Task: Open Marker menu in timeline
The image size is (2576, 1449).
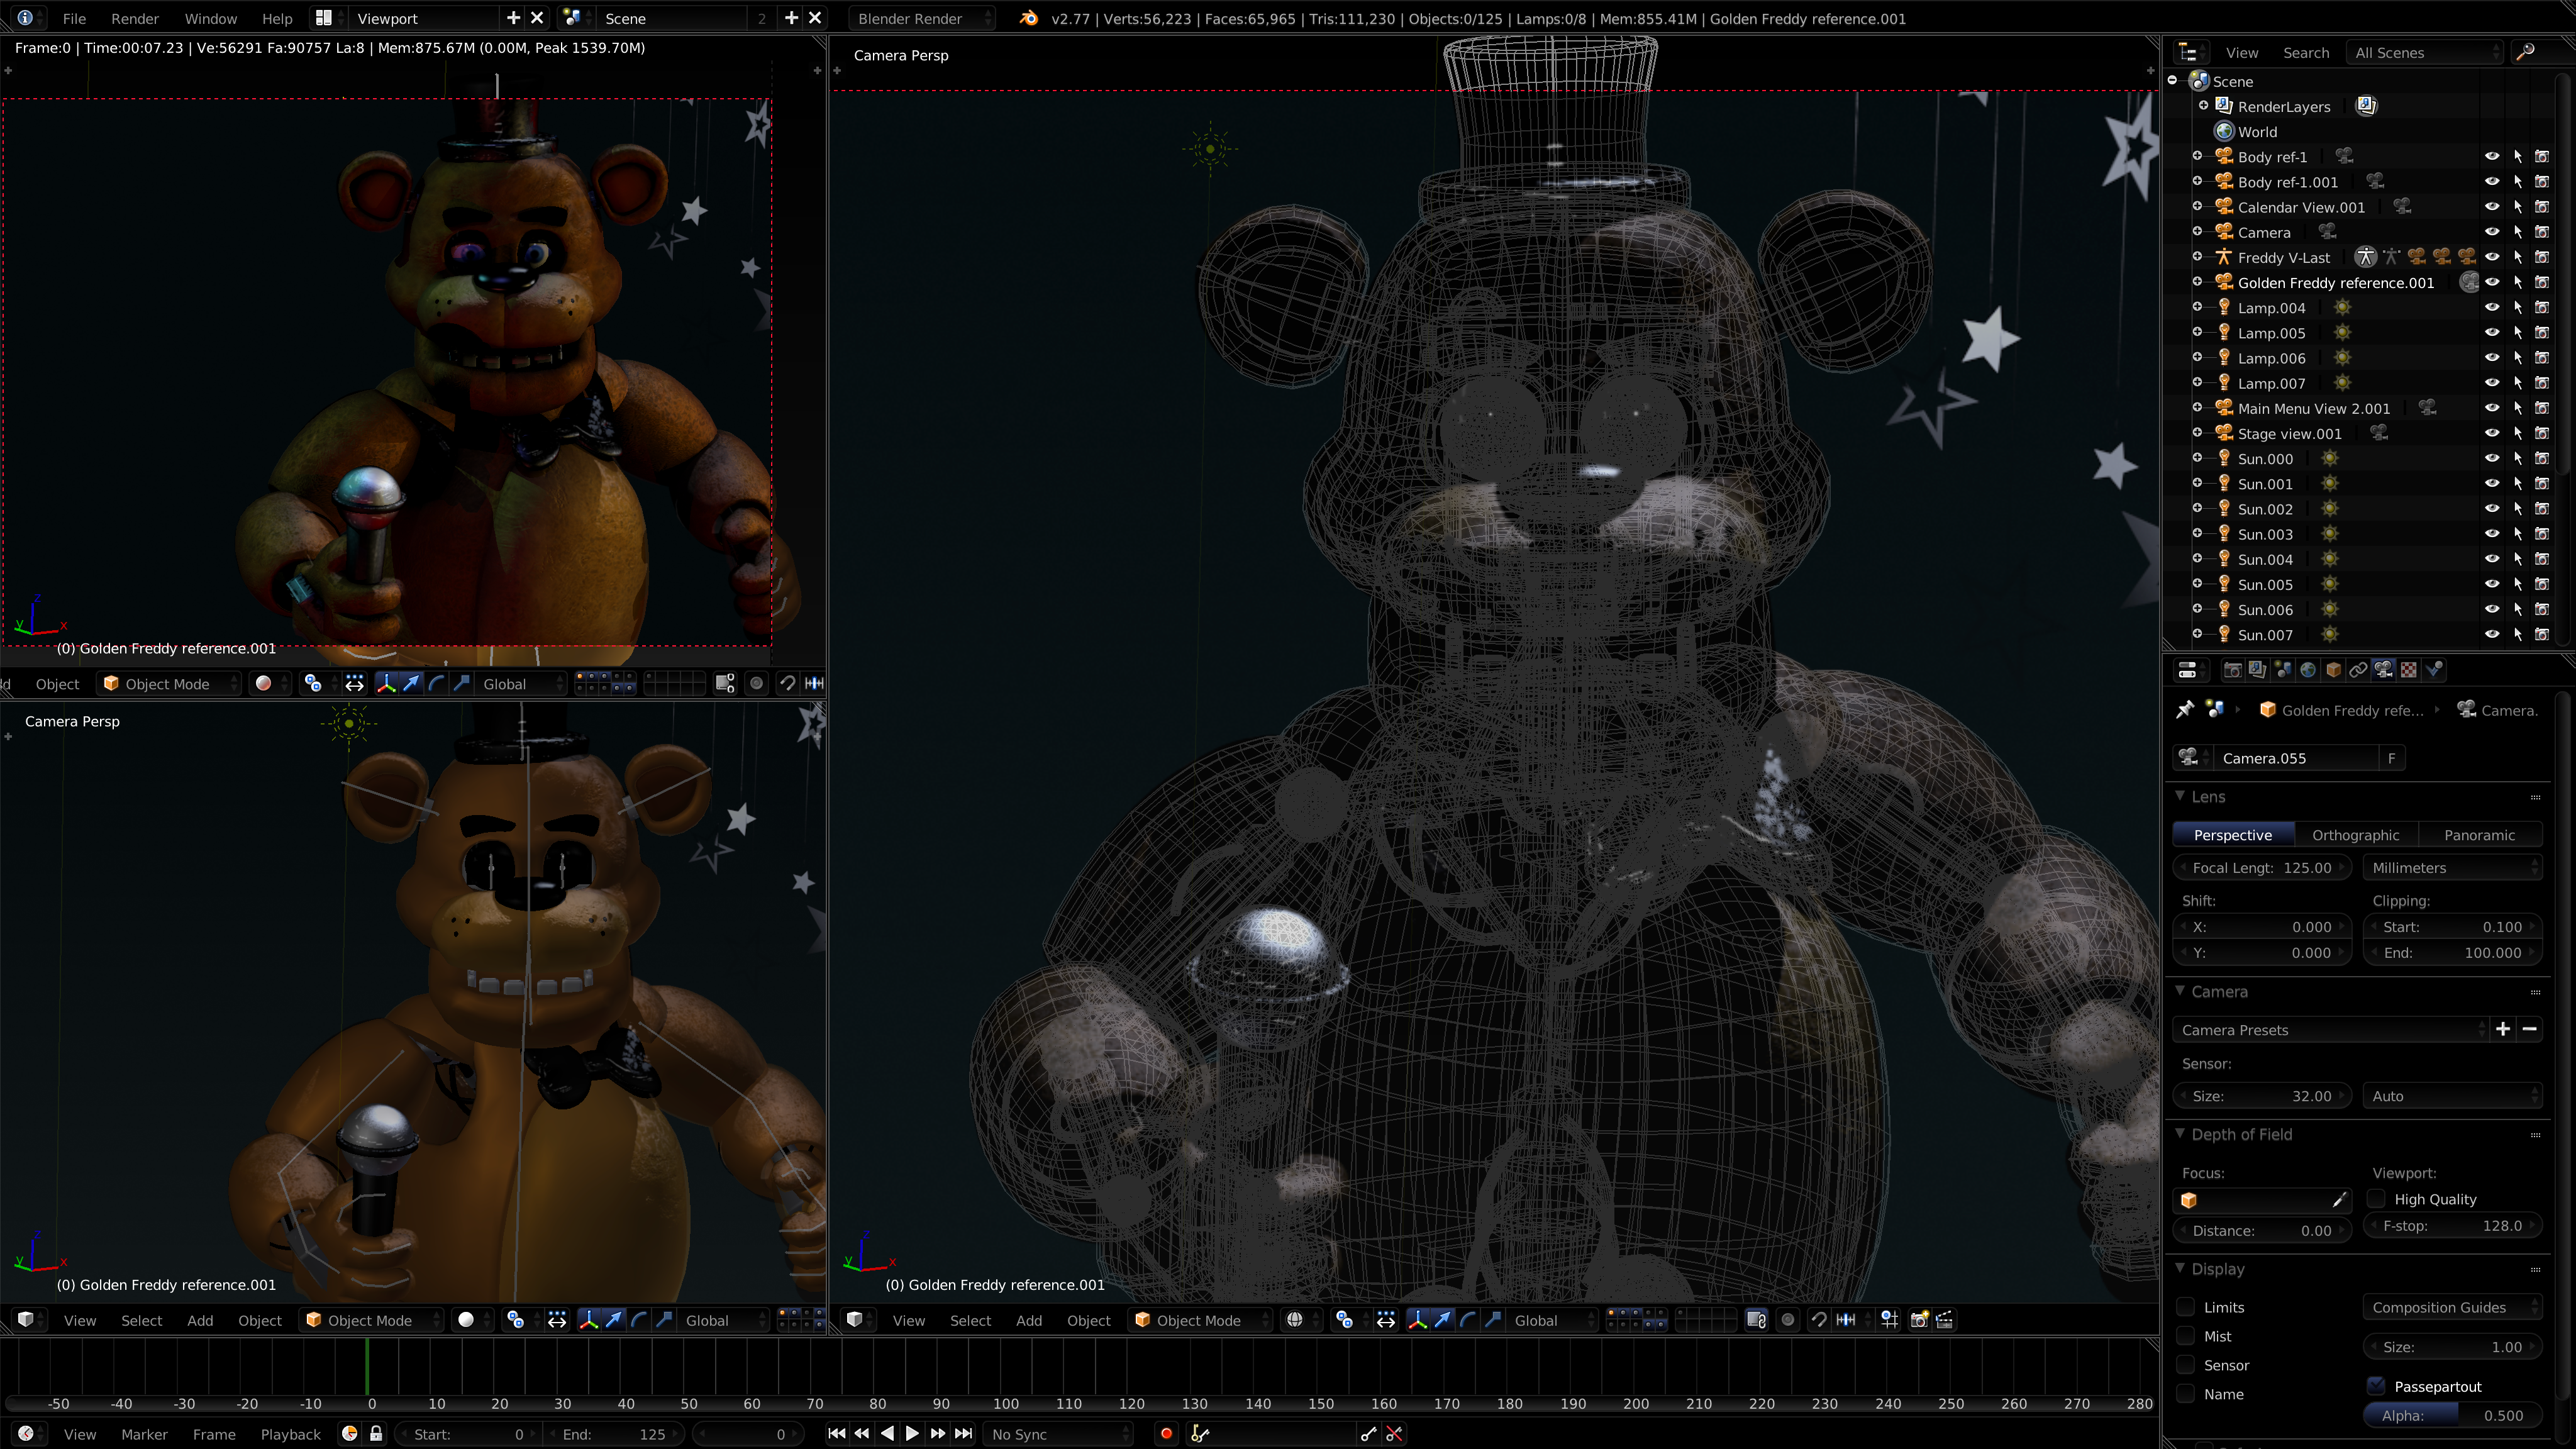Action: click(144, 1434)
